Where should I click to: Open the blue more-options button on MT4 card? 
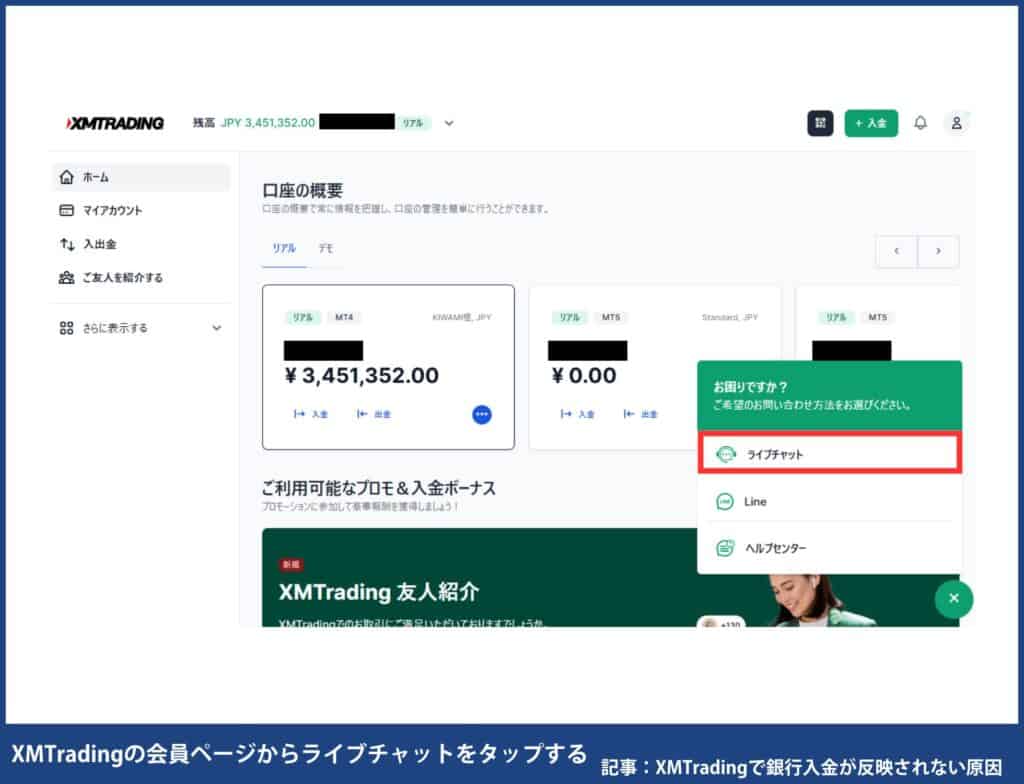[482, 414]
